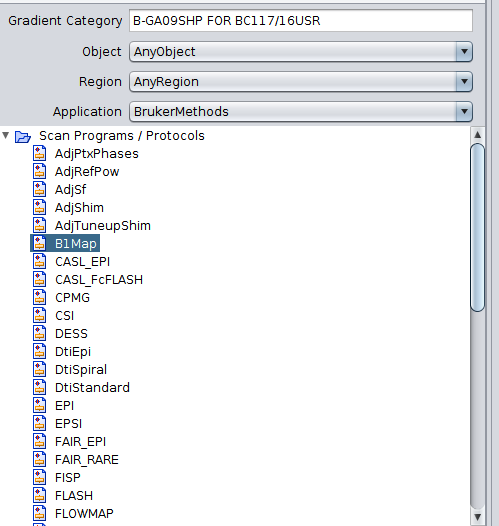499x526 pixels.
Task: Click the protocol list scrollbar up arrow
Action: pos(478,135)
